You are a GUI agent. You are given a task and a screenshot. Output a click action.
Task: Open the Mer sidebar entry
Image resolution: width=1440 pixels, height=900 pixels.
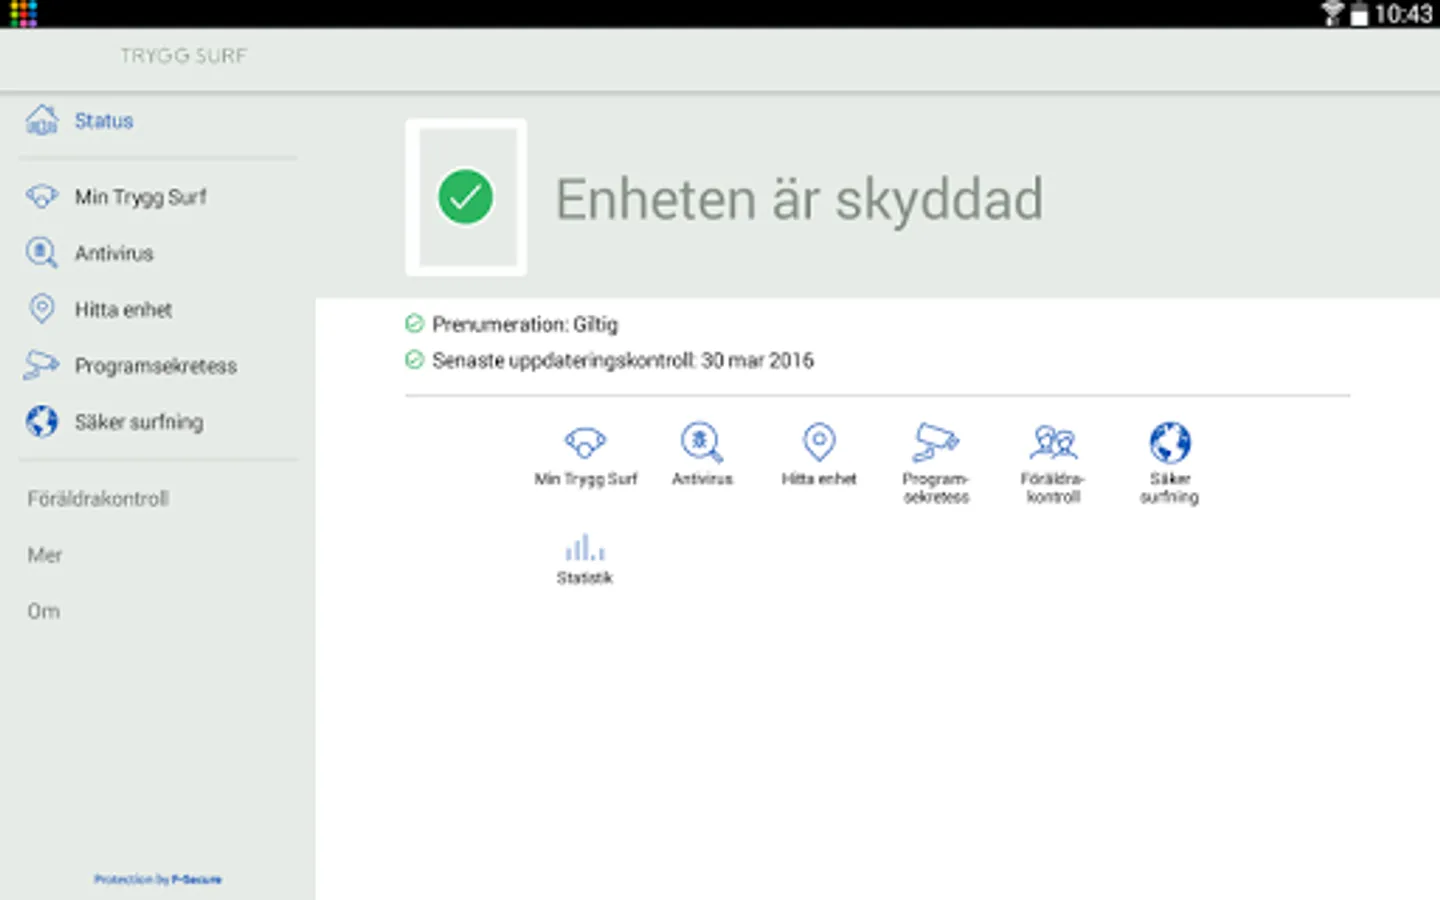(45, 555)
